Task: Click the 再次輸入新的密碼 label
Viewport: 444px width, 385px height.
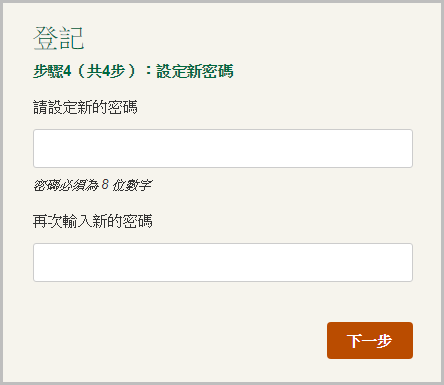Action: pos(93,221)
